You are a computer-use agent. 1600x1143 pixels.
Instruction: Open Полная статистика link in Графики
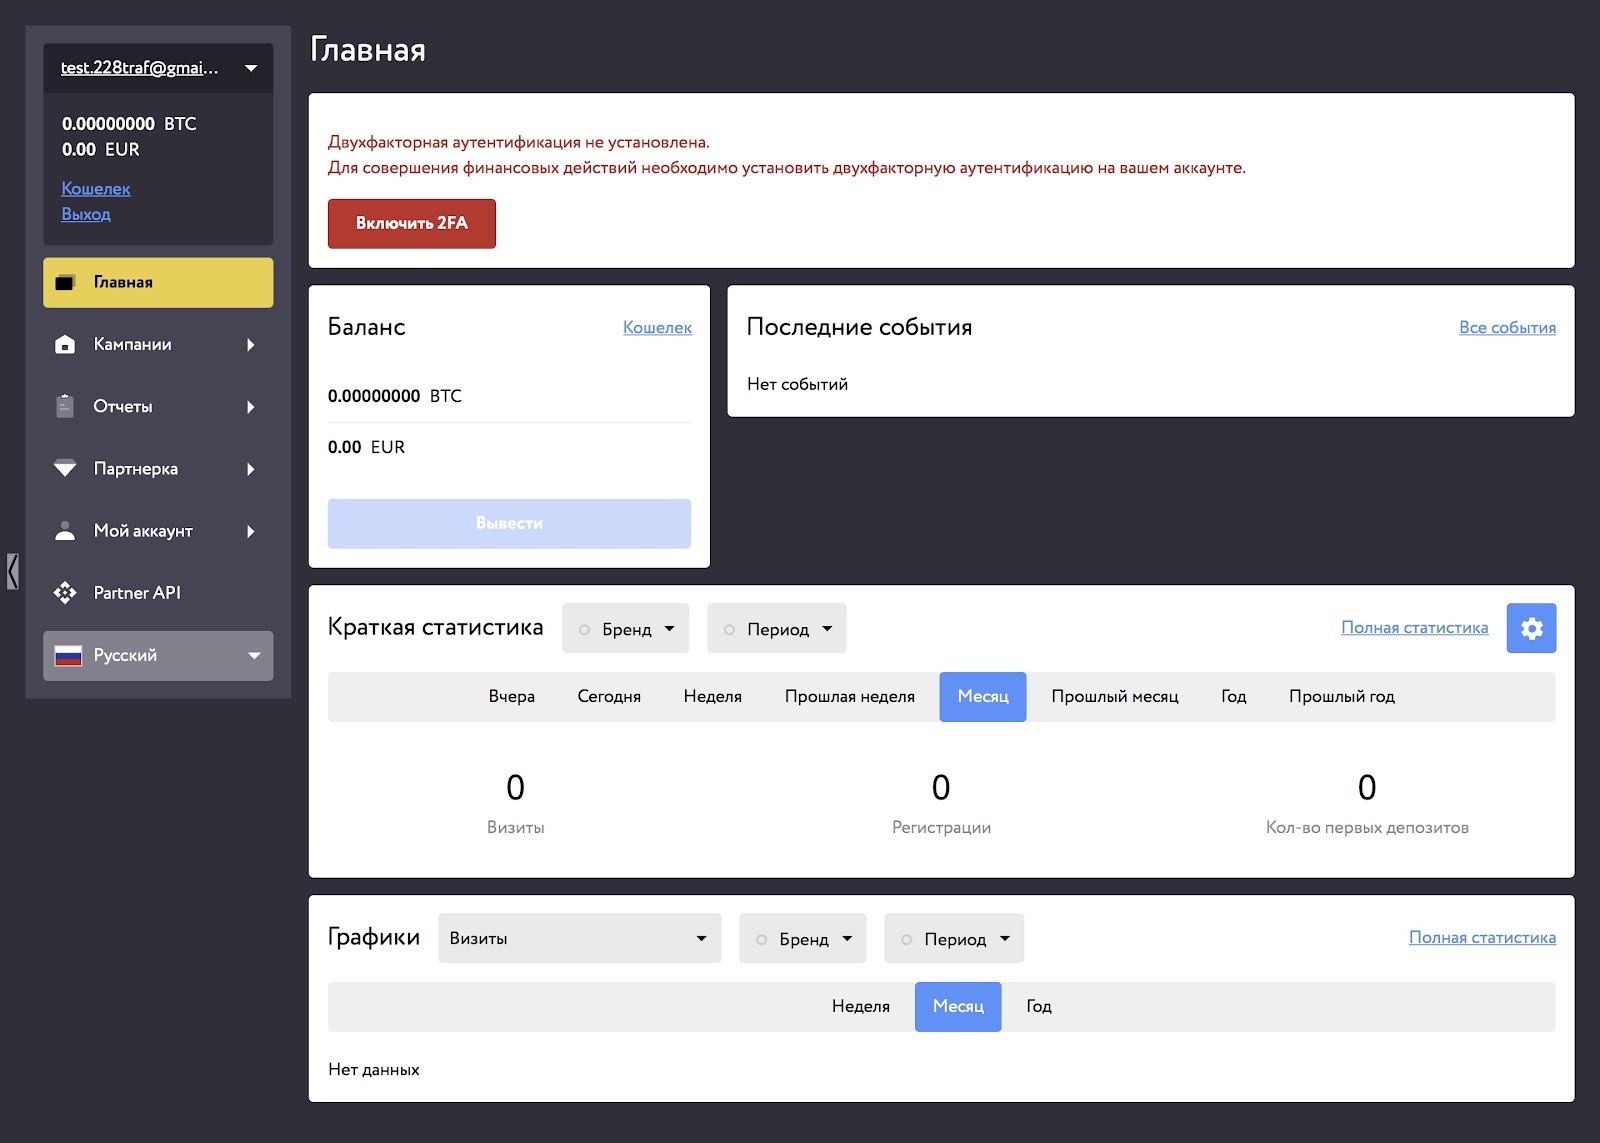point(1482,937)
